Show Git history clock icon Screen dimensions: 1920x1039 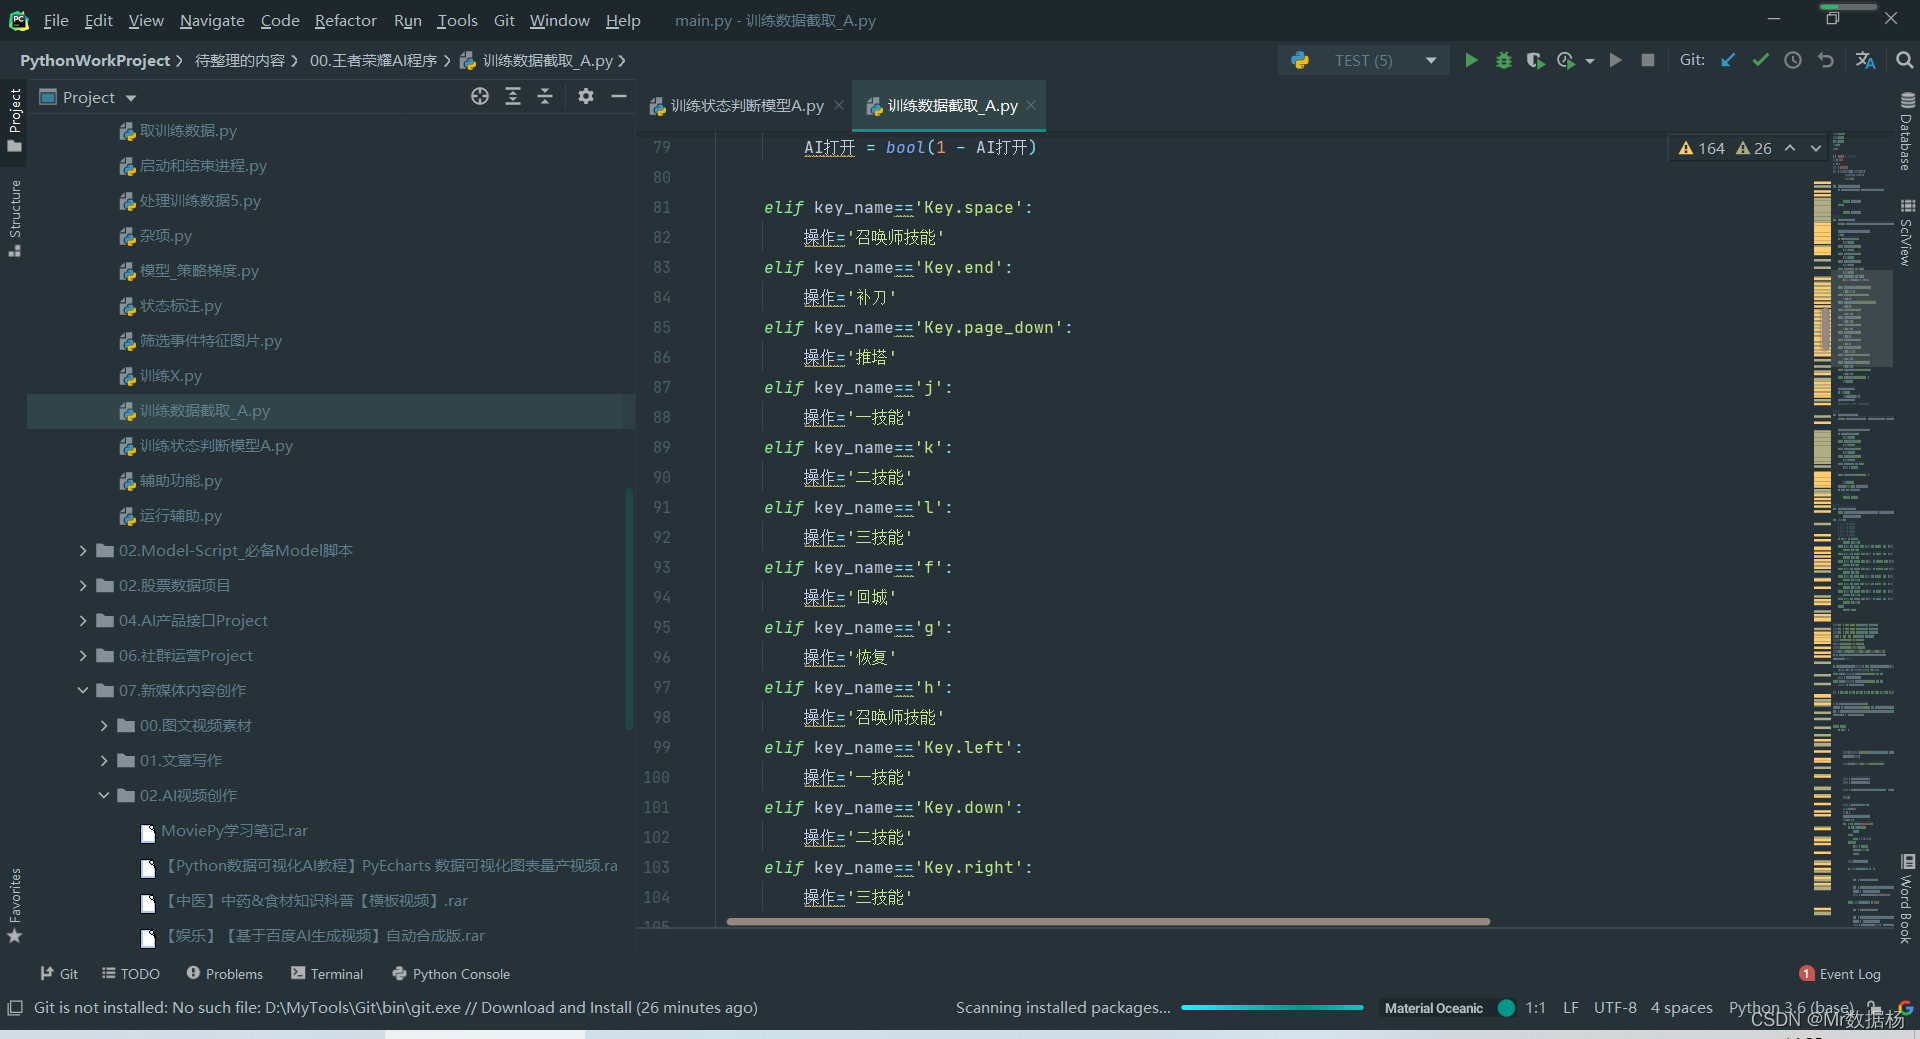pos(1793,60)
